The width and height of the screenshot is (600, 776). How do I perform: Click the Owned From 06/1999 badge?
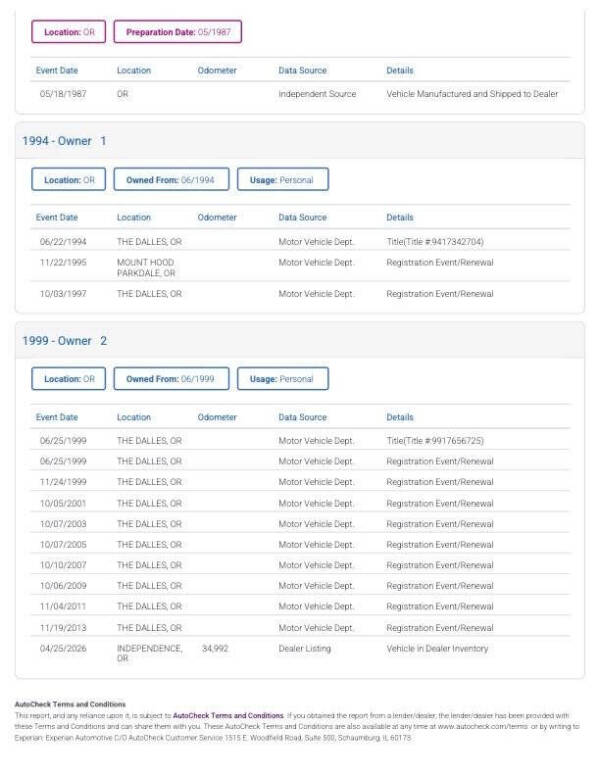(171, 379)
